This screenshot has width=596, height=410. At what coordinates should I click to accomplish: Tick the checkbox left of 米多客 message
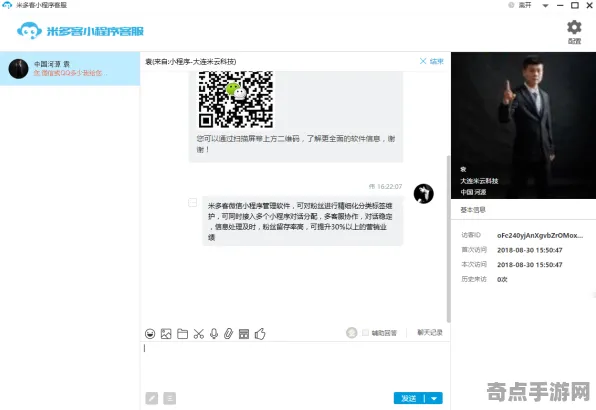[193, 203]
